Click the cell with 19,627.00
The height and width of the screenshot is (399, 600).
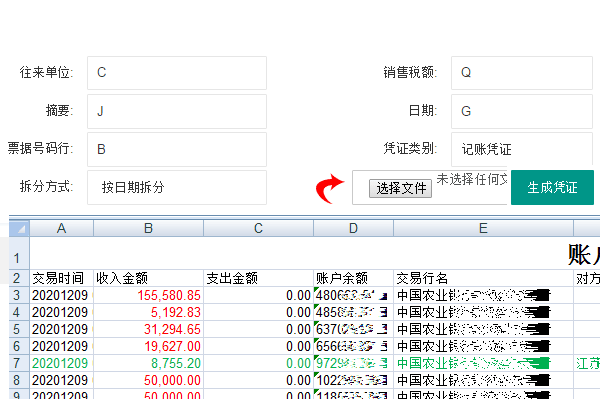(x=148, y=346)
